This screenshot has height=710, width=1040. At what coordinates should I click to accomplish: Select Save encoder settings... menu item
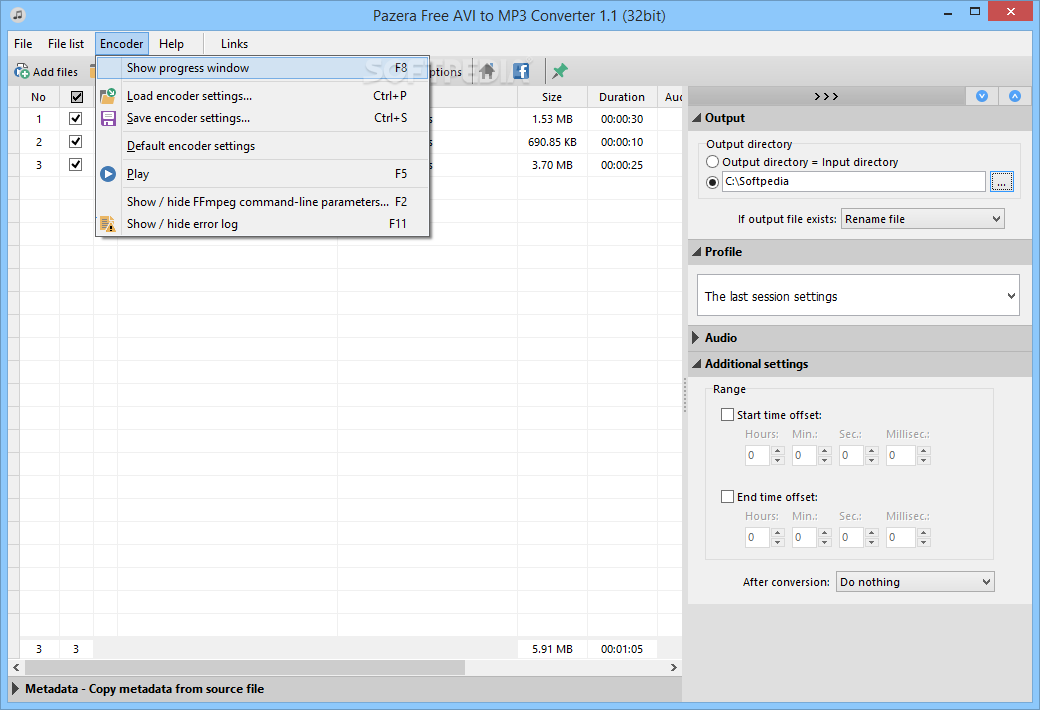pyautogui.click(x=263, y=118)
